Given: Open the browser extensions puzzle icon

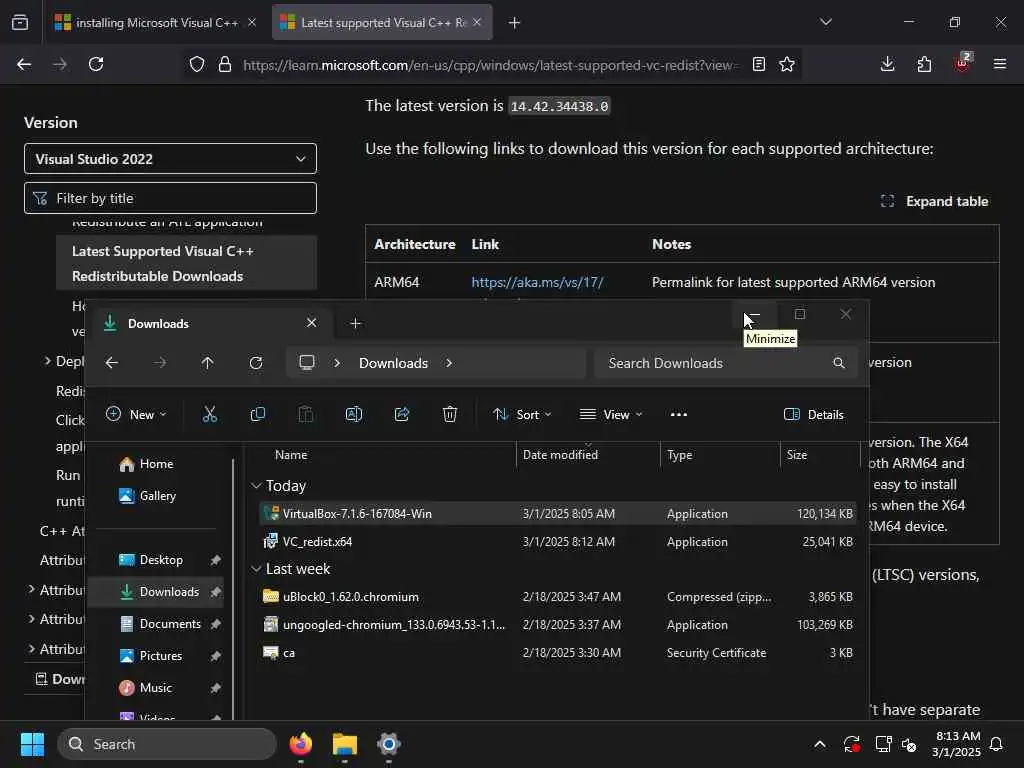Looking at the screenshot, I should [x=924, y=64].
